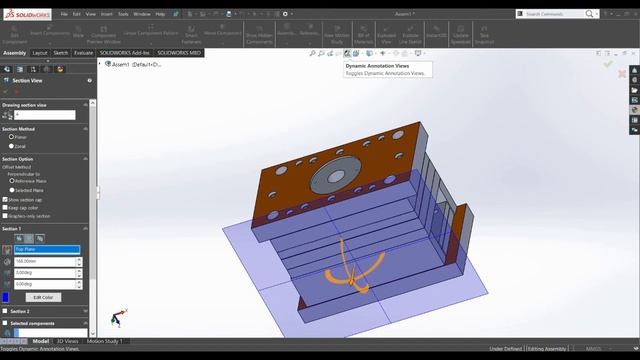Confirm Section View with green checkmark
Image resolution: width=640 pixels, height=360 pixels.
coord(6,91)
